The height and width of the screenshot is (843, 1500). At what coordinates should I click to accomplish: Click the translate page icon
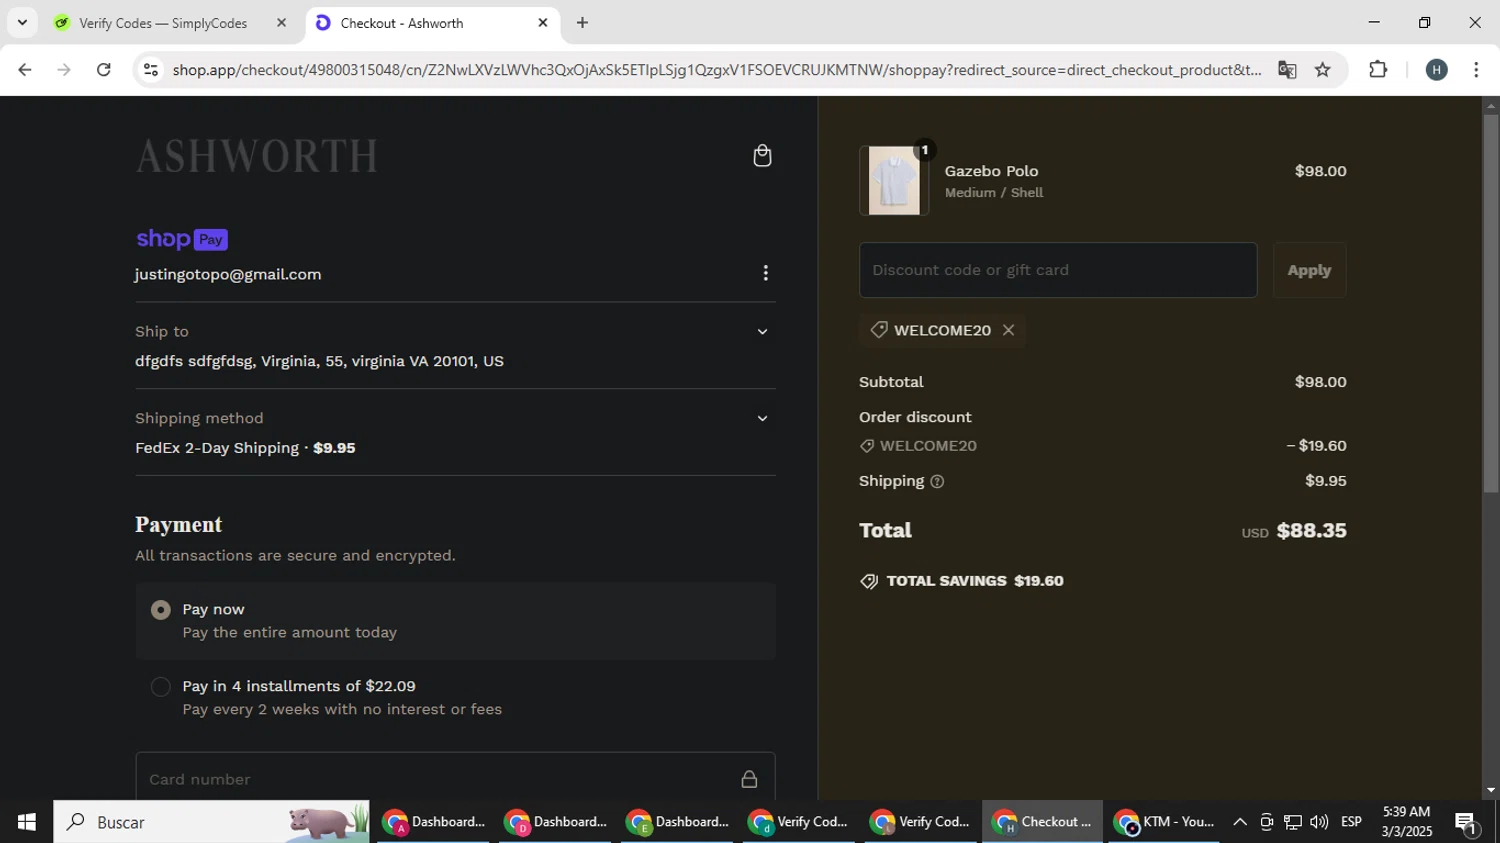[x=1287, y=70]
